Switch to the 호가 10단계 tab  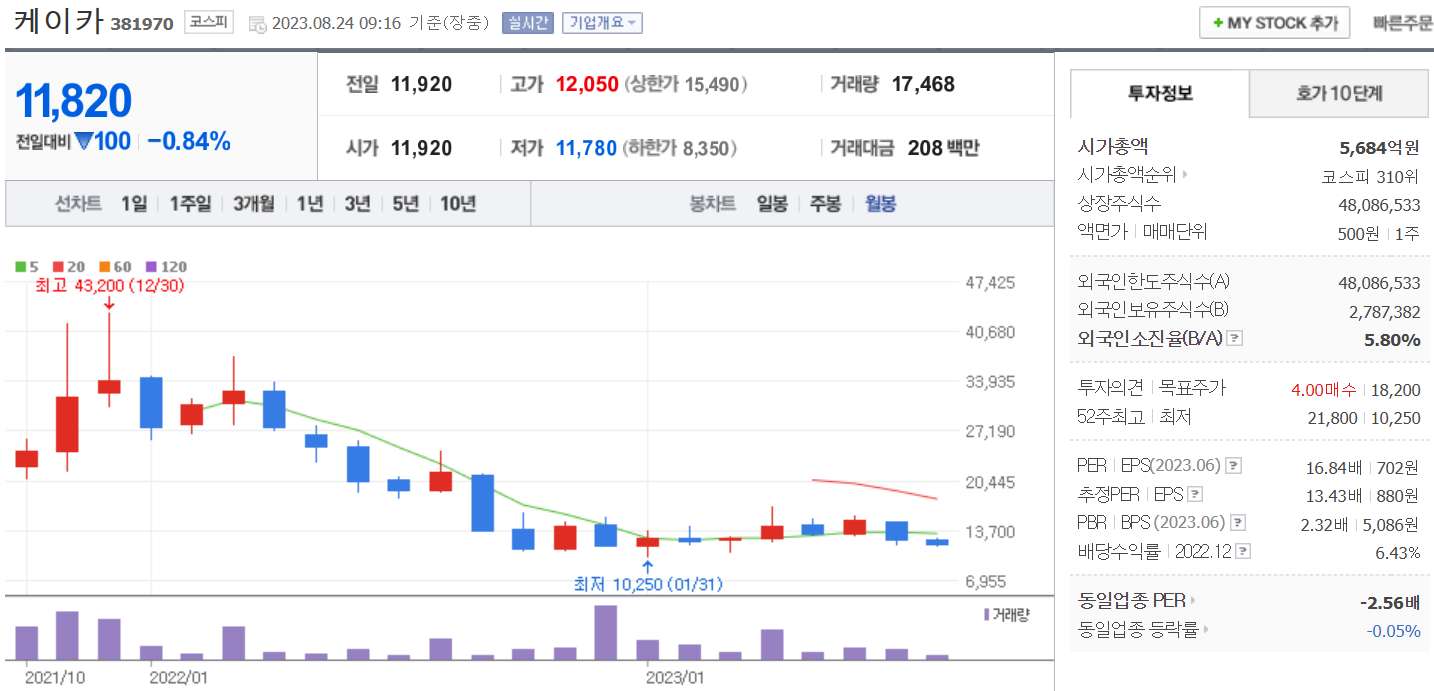point(1339,94)
